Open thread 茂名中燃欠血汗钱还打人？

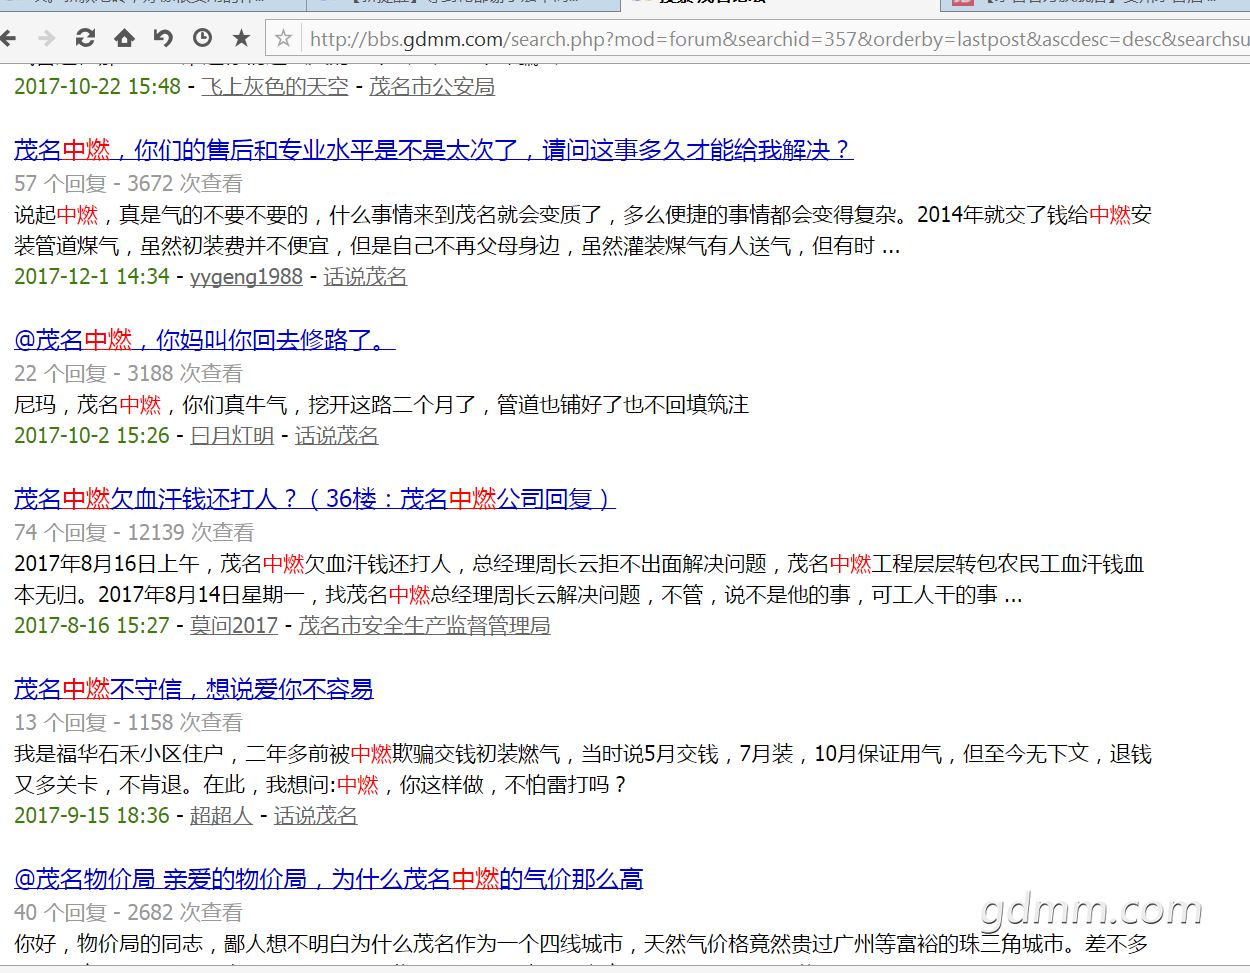point(315,499)
